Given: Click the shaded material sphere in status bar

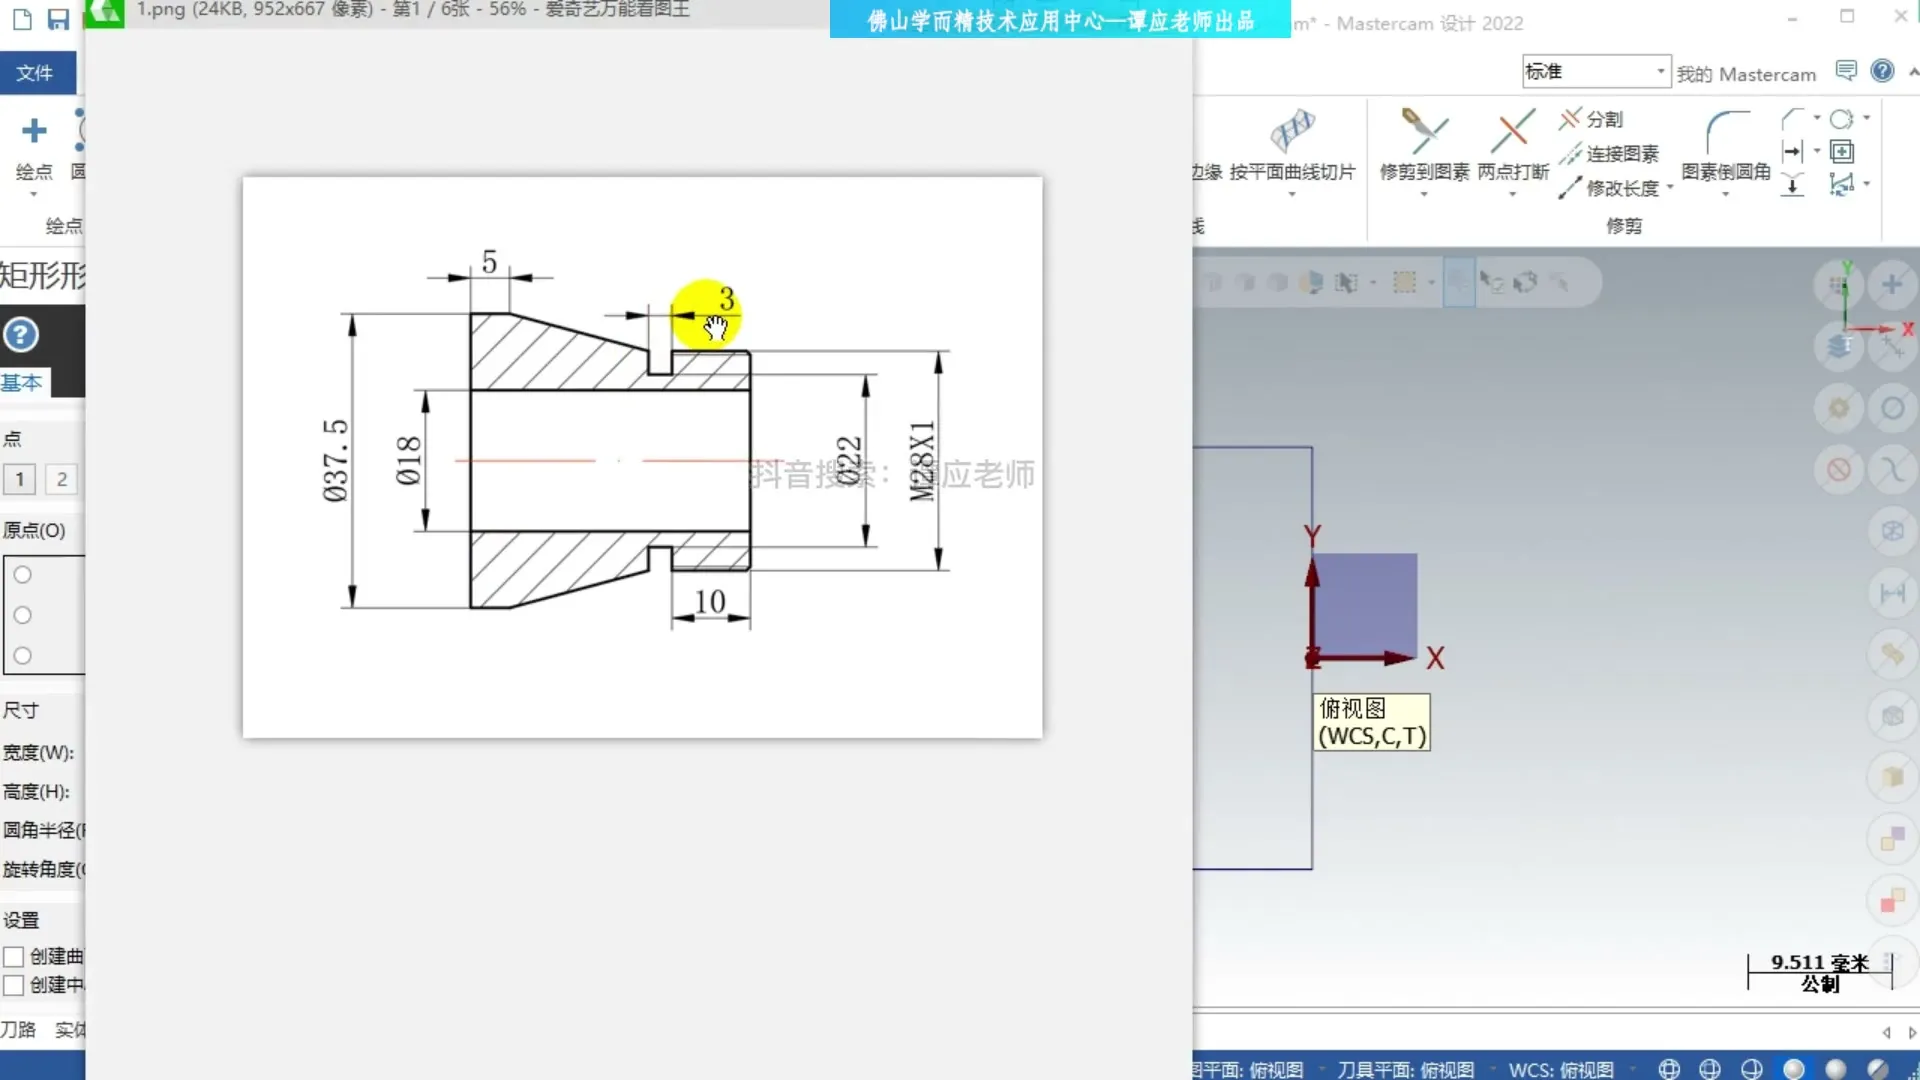Looking at the screenshot, I should tap(1795, 1068).
